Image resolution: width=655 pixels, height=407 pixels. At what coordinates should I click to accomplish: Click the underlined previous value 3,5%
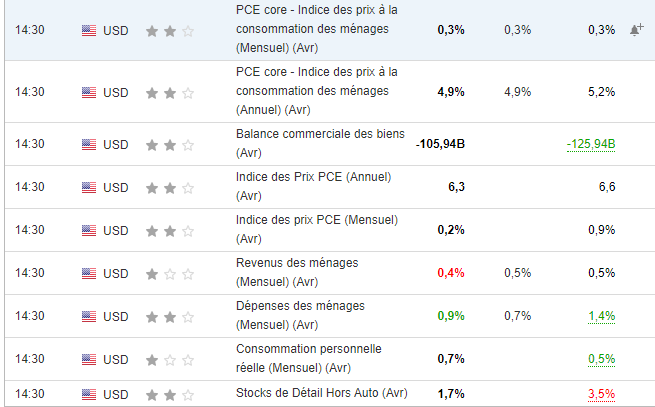601,393
